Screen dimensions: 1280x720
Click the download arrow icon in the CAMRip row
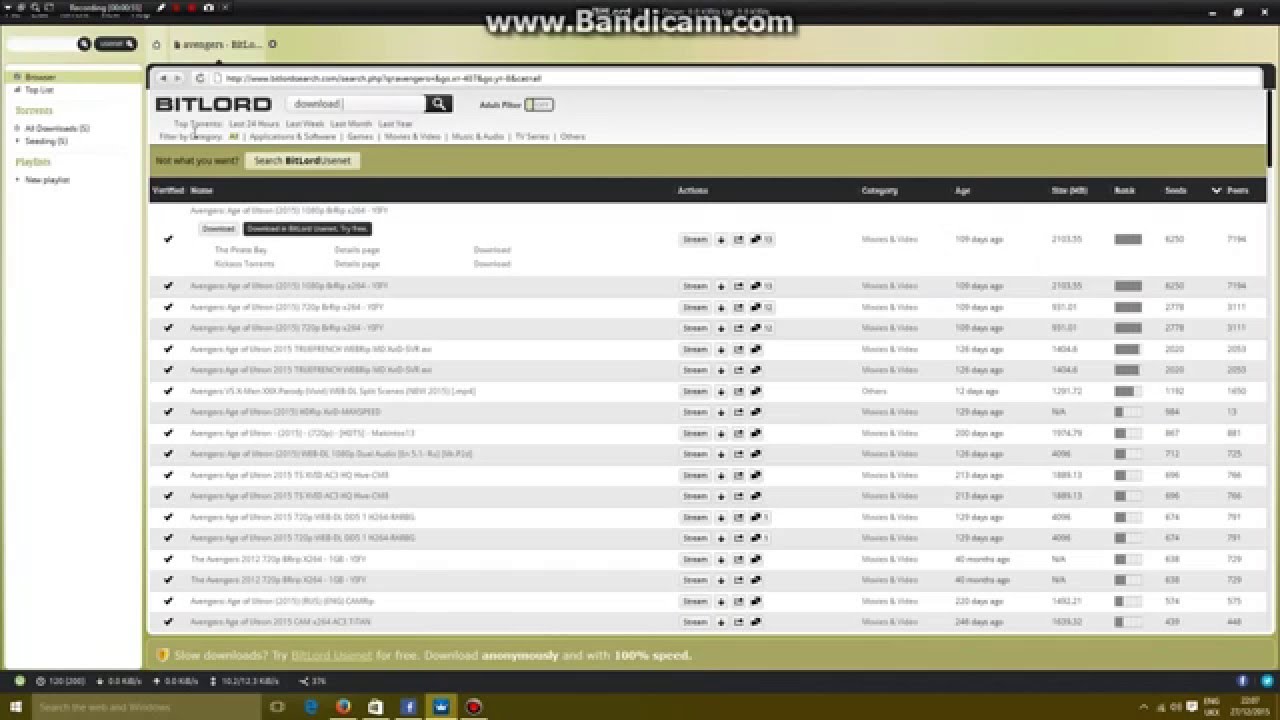721,602
